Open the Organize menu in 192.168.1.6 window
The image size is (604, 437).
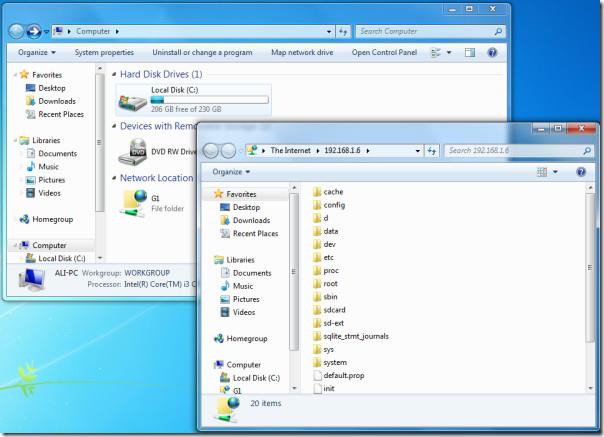(x=232, y=171)
